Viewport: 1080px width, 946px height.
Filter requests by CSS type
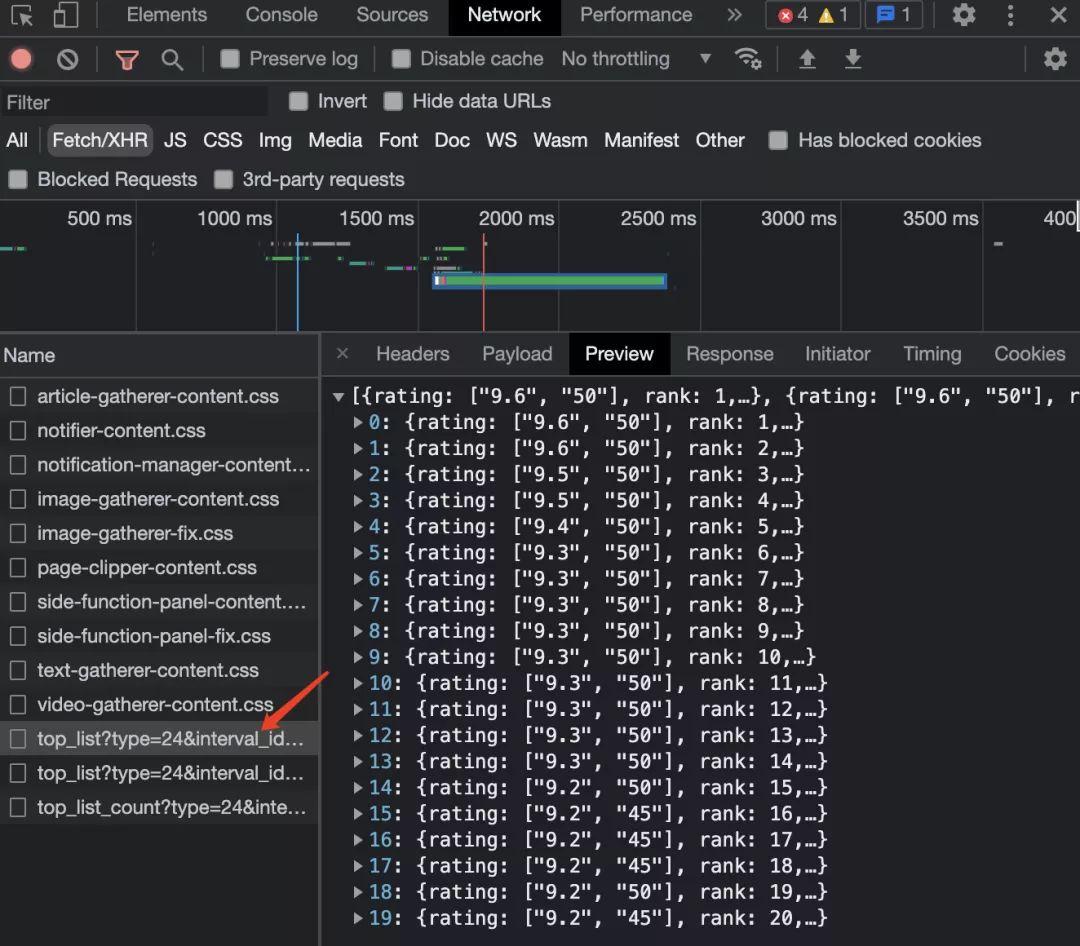(222, 141)
